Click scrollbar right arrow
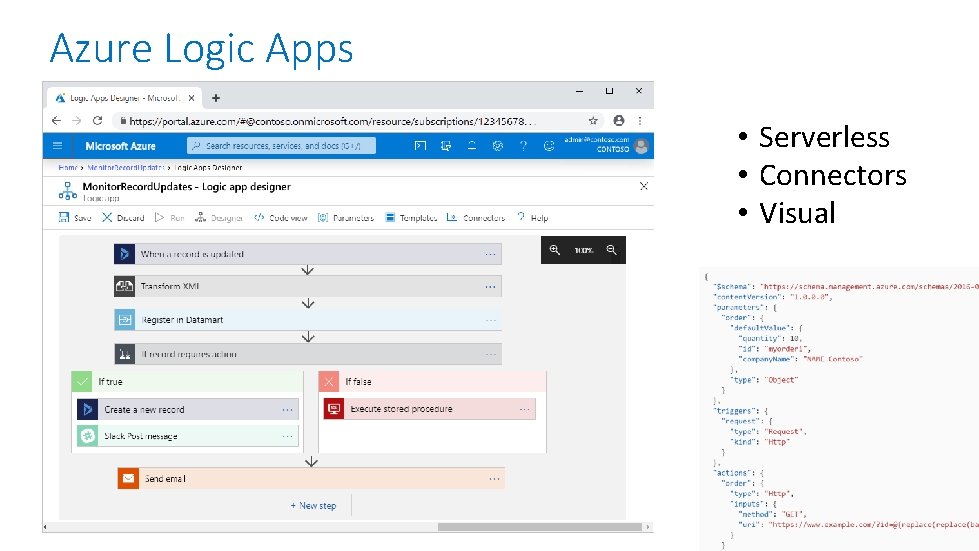The width and height of the screenshot is (979, 551). click(x=648, y=527)
